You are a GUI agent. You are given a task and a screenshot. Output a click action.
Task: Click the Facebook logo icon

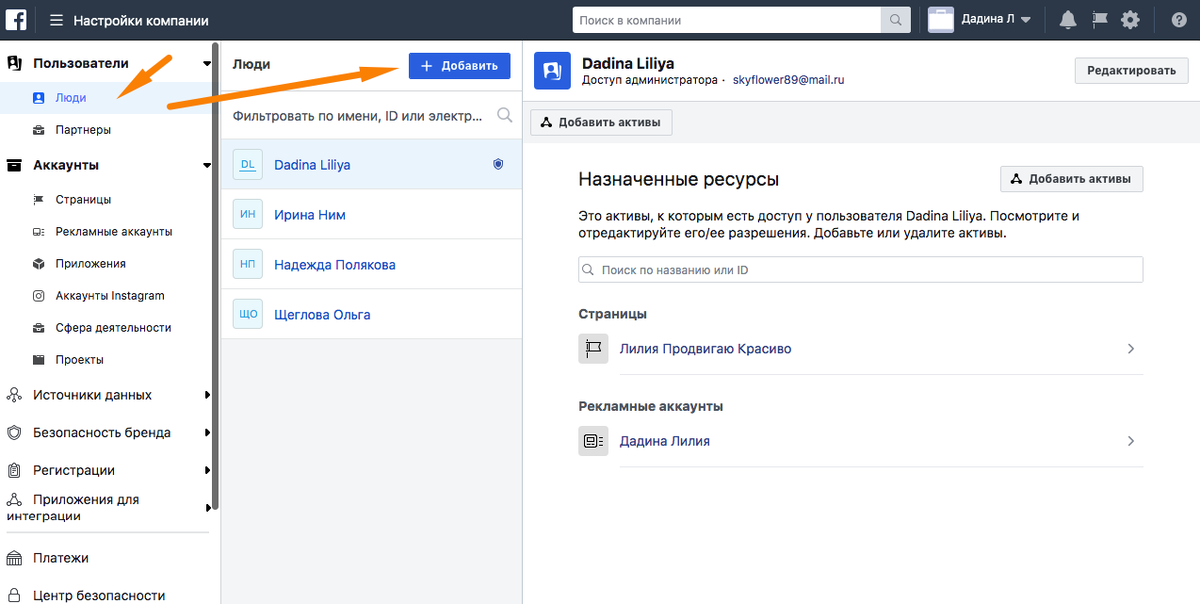[x=17, y=19]
